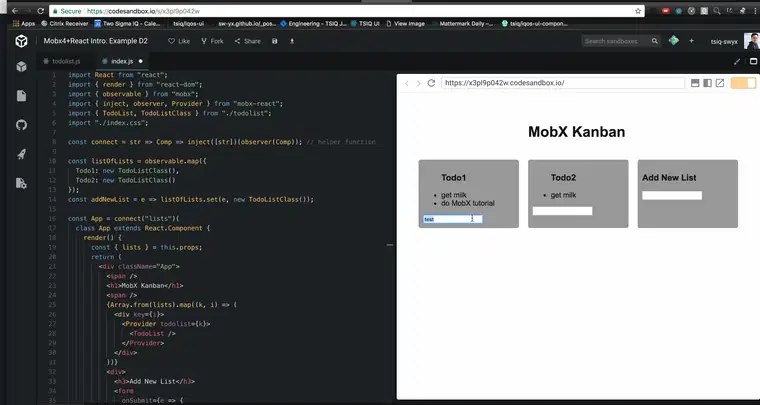Open the configuration files sidebar icon
Screen dimensions: 760x405
[20, 184]
